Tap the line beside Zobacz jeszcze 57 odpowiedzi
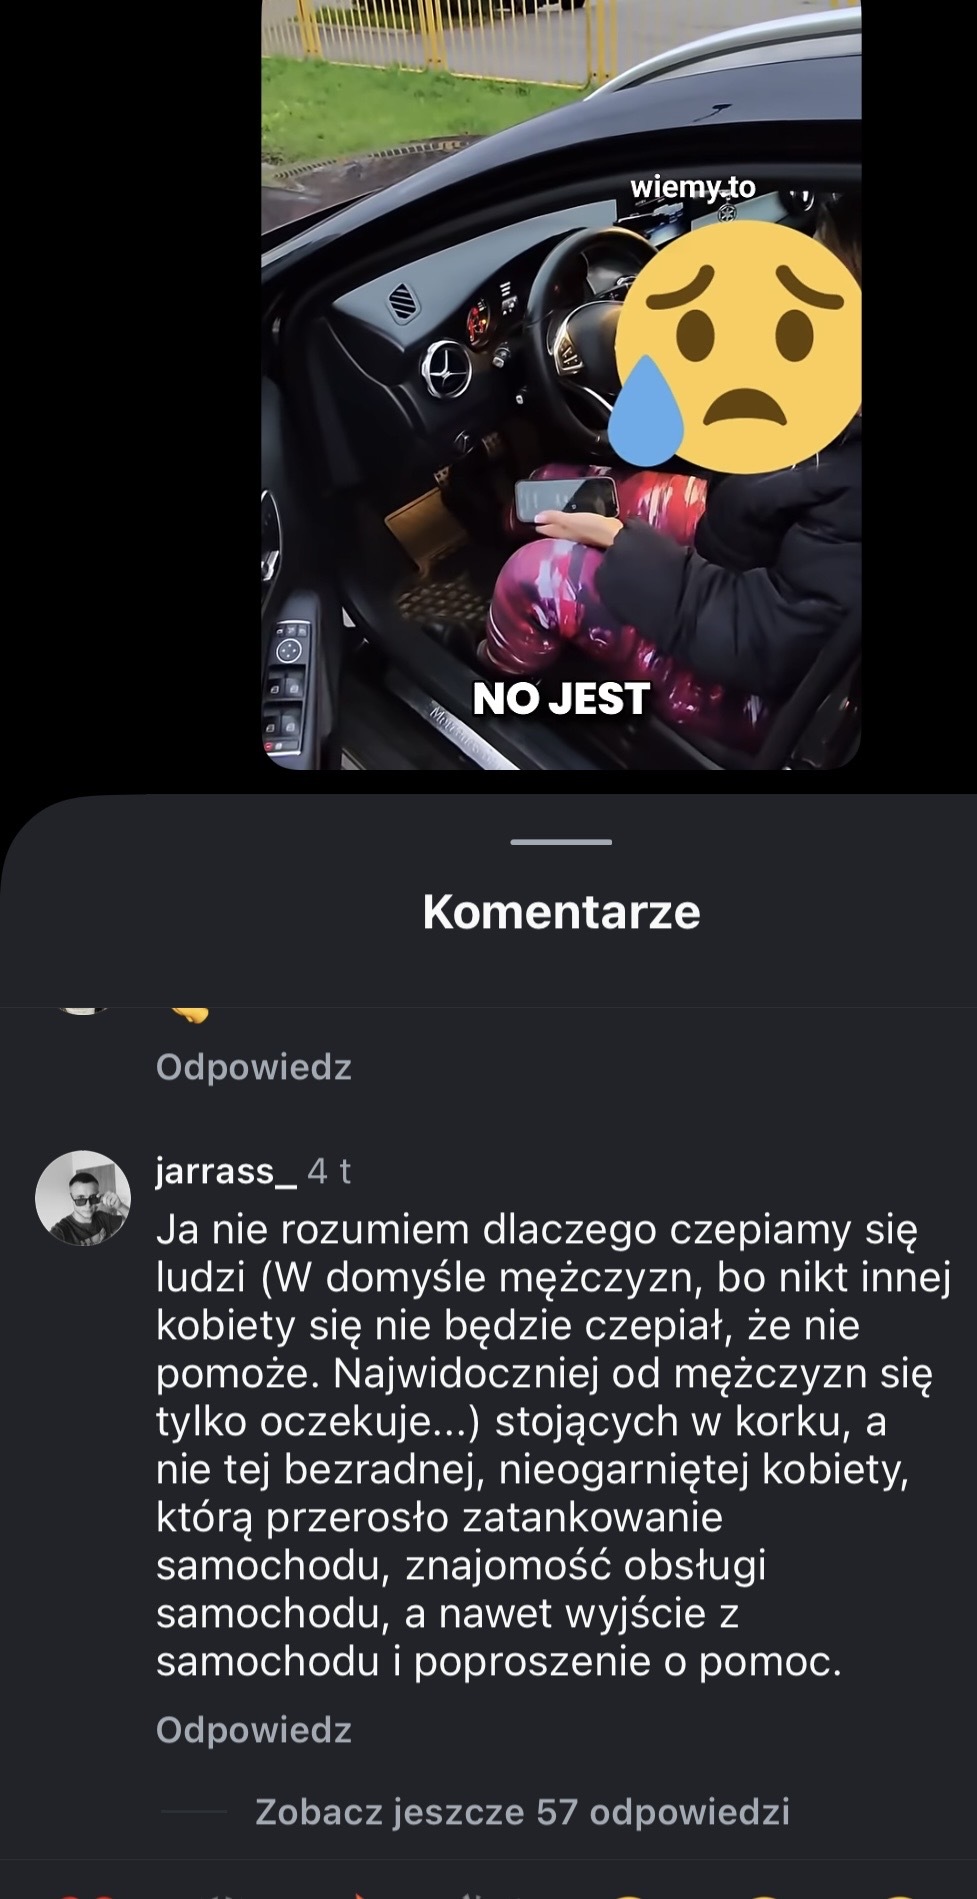 [194, 1811]
